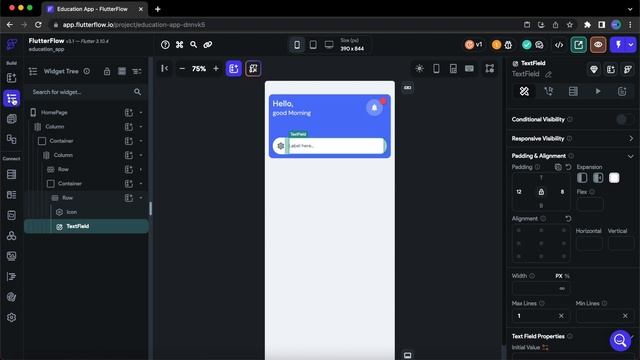This screenshot has width=640, height=360.
Task: Toggle light/dark mode sun icon
Action: click(x=419, y=69)
